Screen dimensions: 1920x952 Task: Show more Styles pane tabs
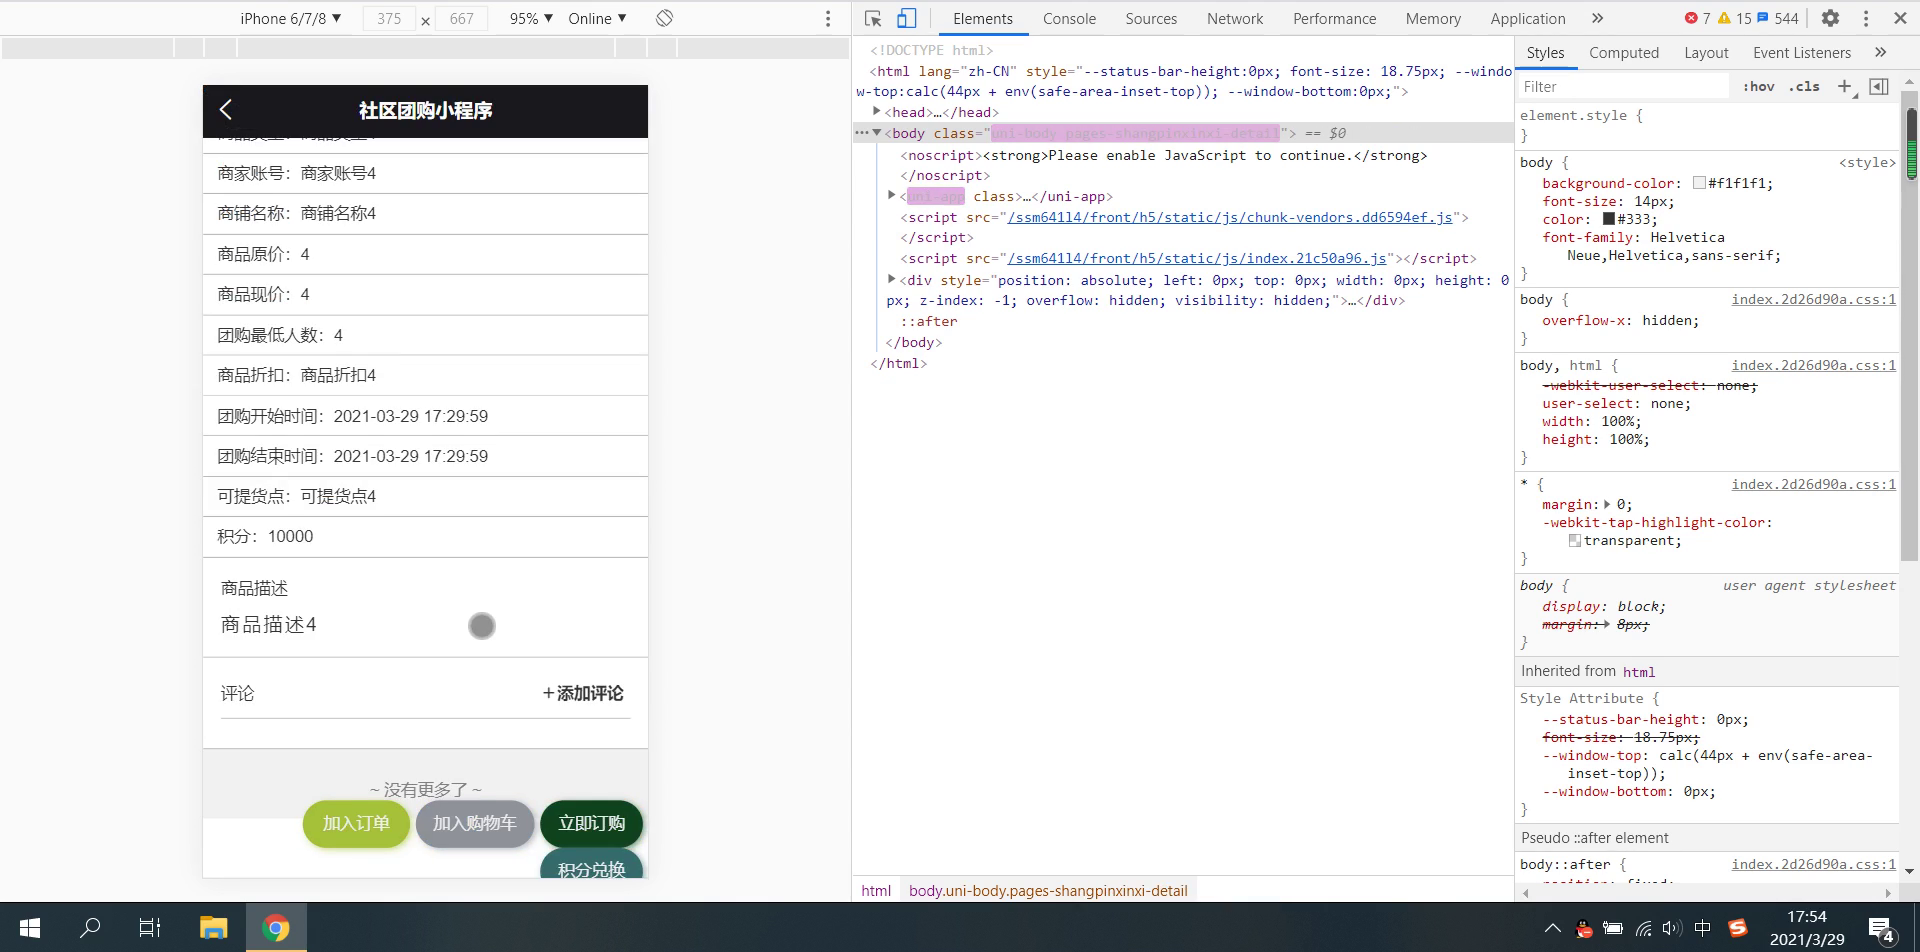(x=1880, y=52)
